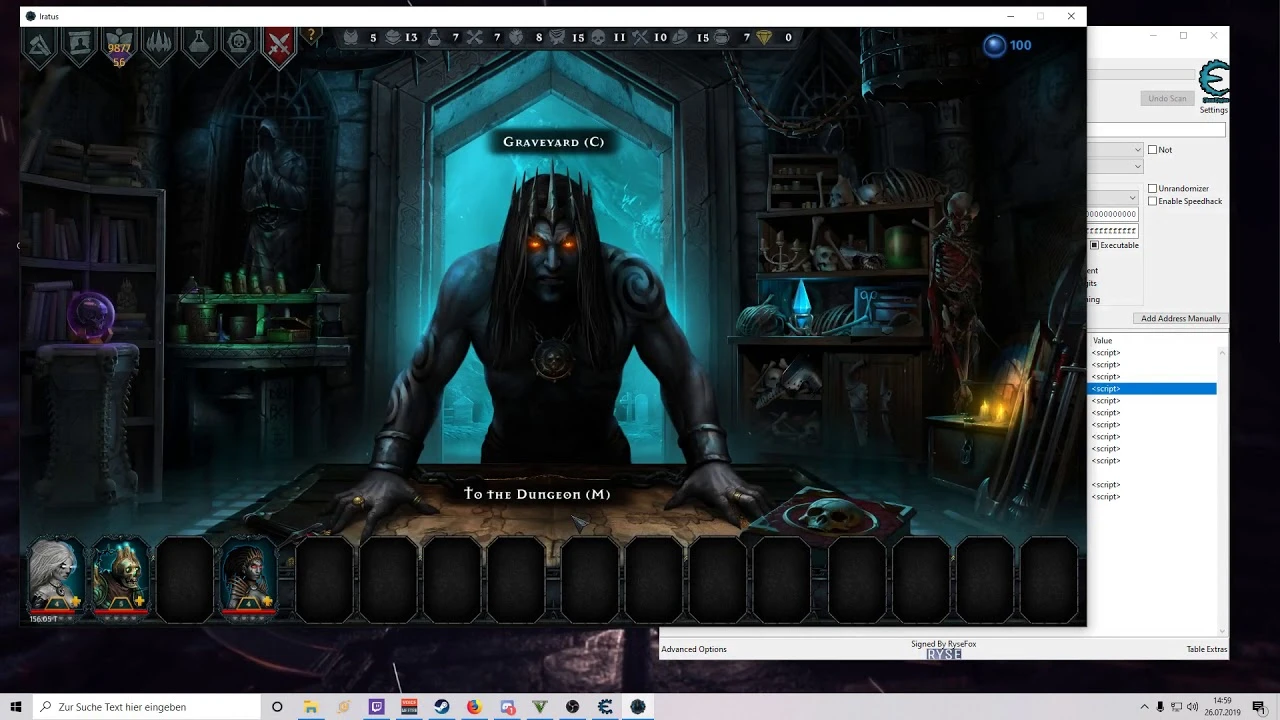
Task: Expand the value type dropdown below the scan type
Action: [x=1137, y=166]
